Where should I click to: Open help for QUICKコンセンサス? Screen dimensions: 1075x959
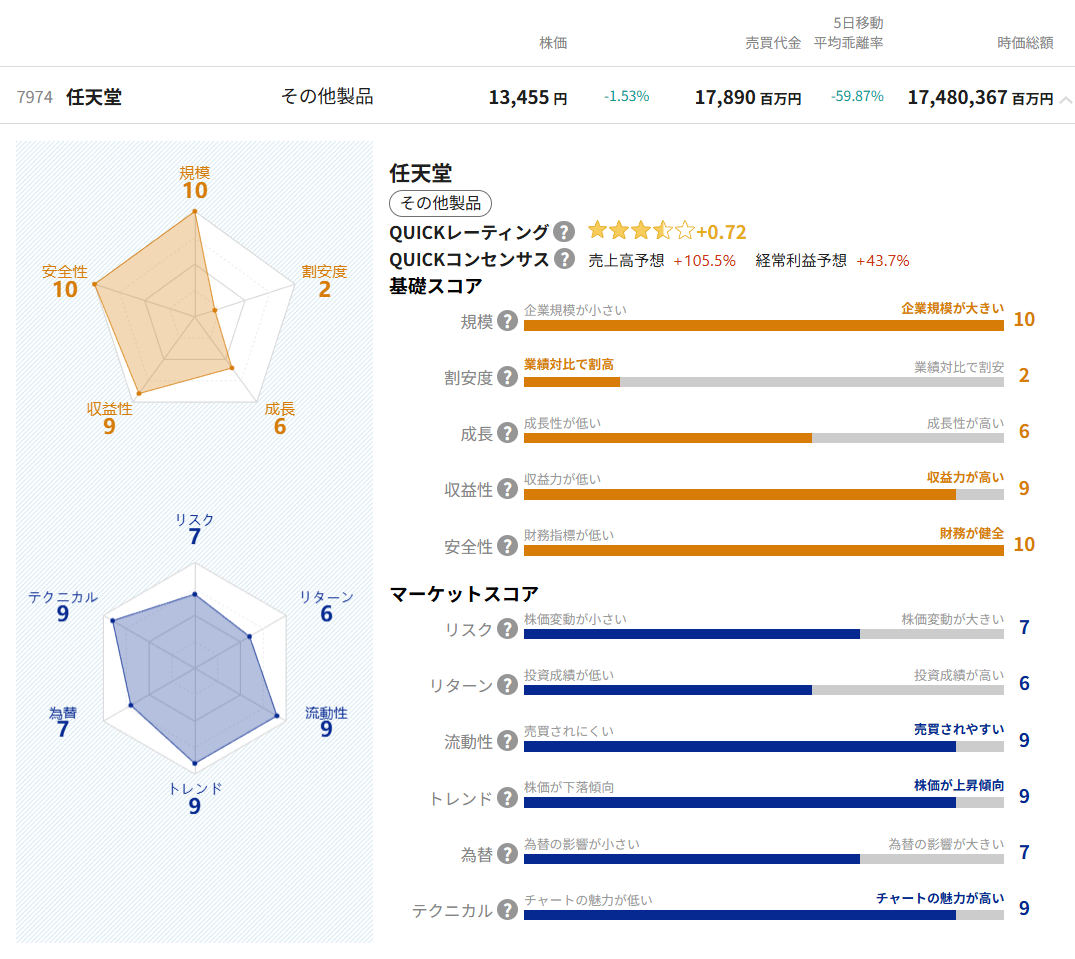(x=563, y=258)
